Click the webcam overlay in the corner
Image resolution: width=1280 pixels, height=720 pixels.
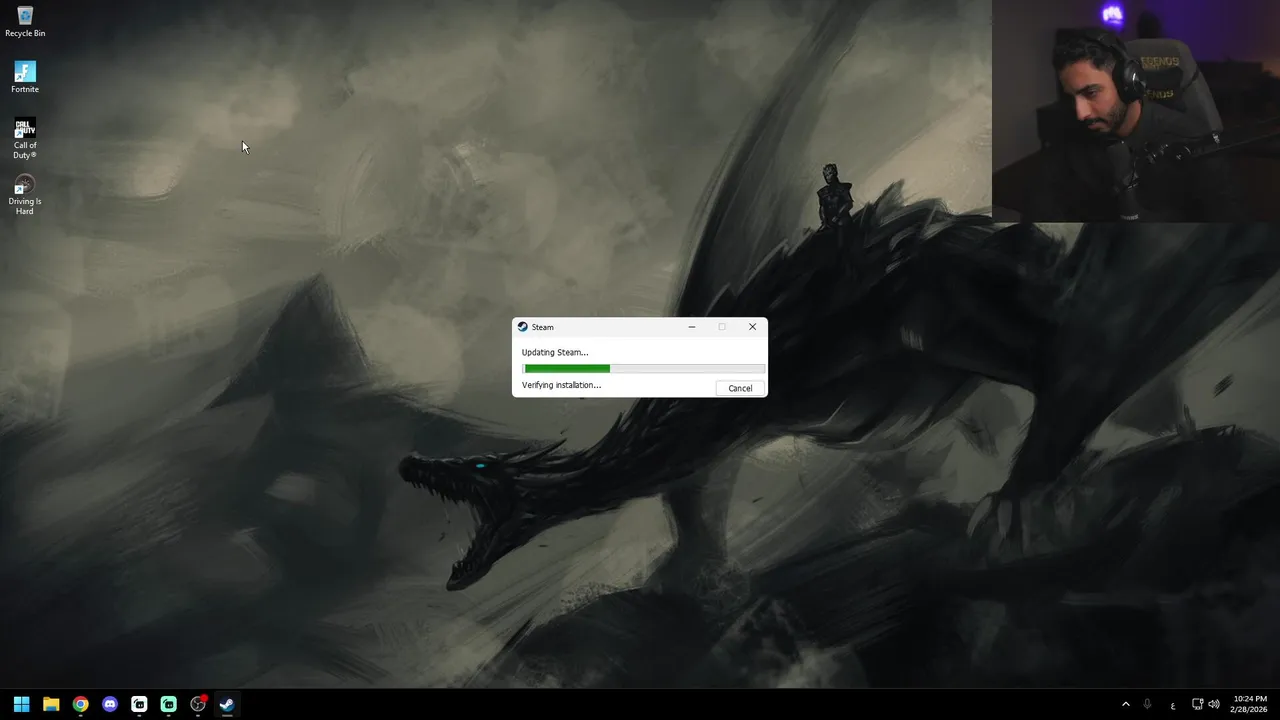coord(1136,110)
